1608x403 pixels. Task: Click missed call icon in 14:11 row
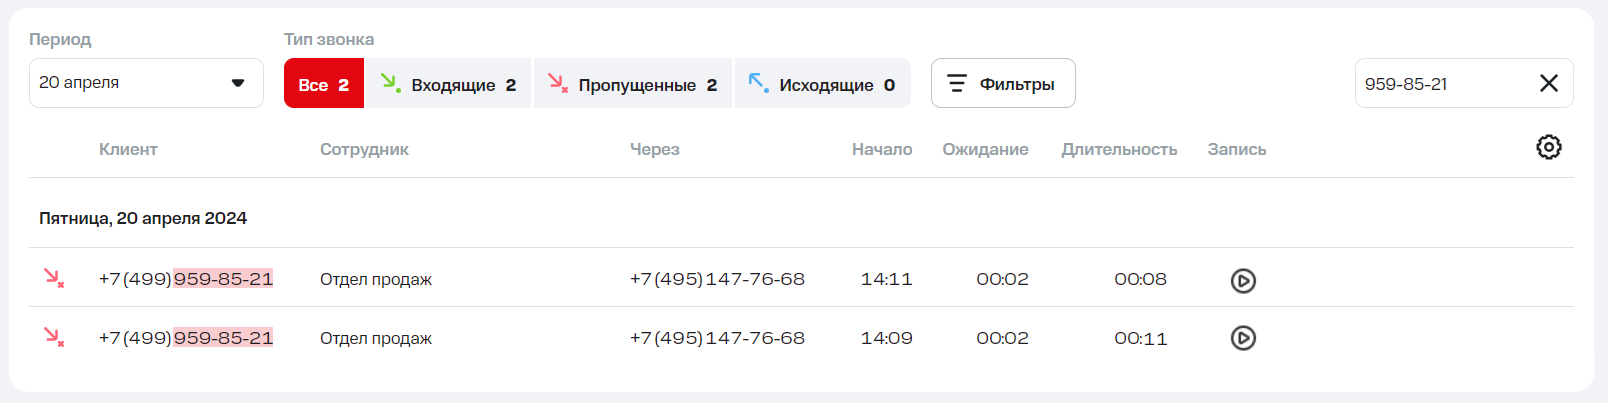pos(54,278)
